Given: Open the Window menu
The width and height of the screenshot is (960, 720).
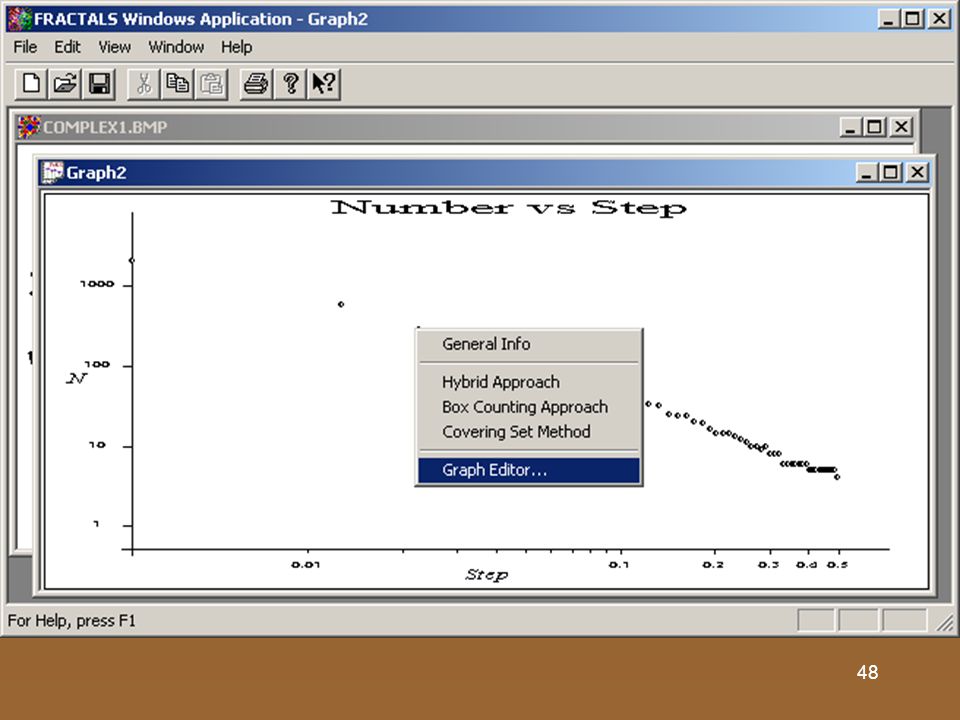Looking at the screenshot, I should point(176,47).
